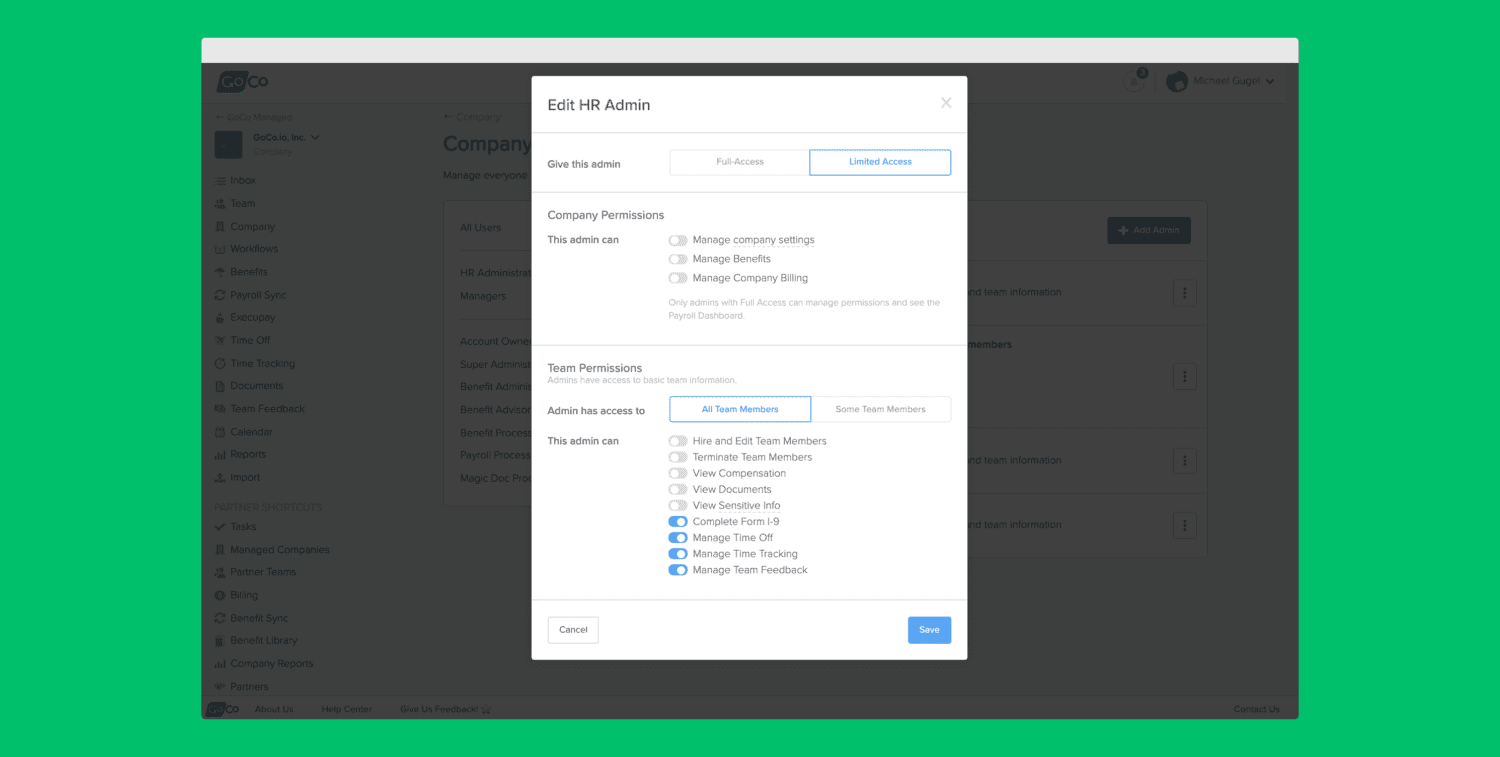Image resolution: width=1500 pixels, height=757 pixels.
Task: Open the first admin row's three-dot menu
Action: [1184, 293]
